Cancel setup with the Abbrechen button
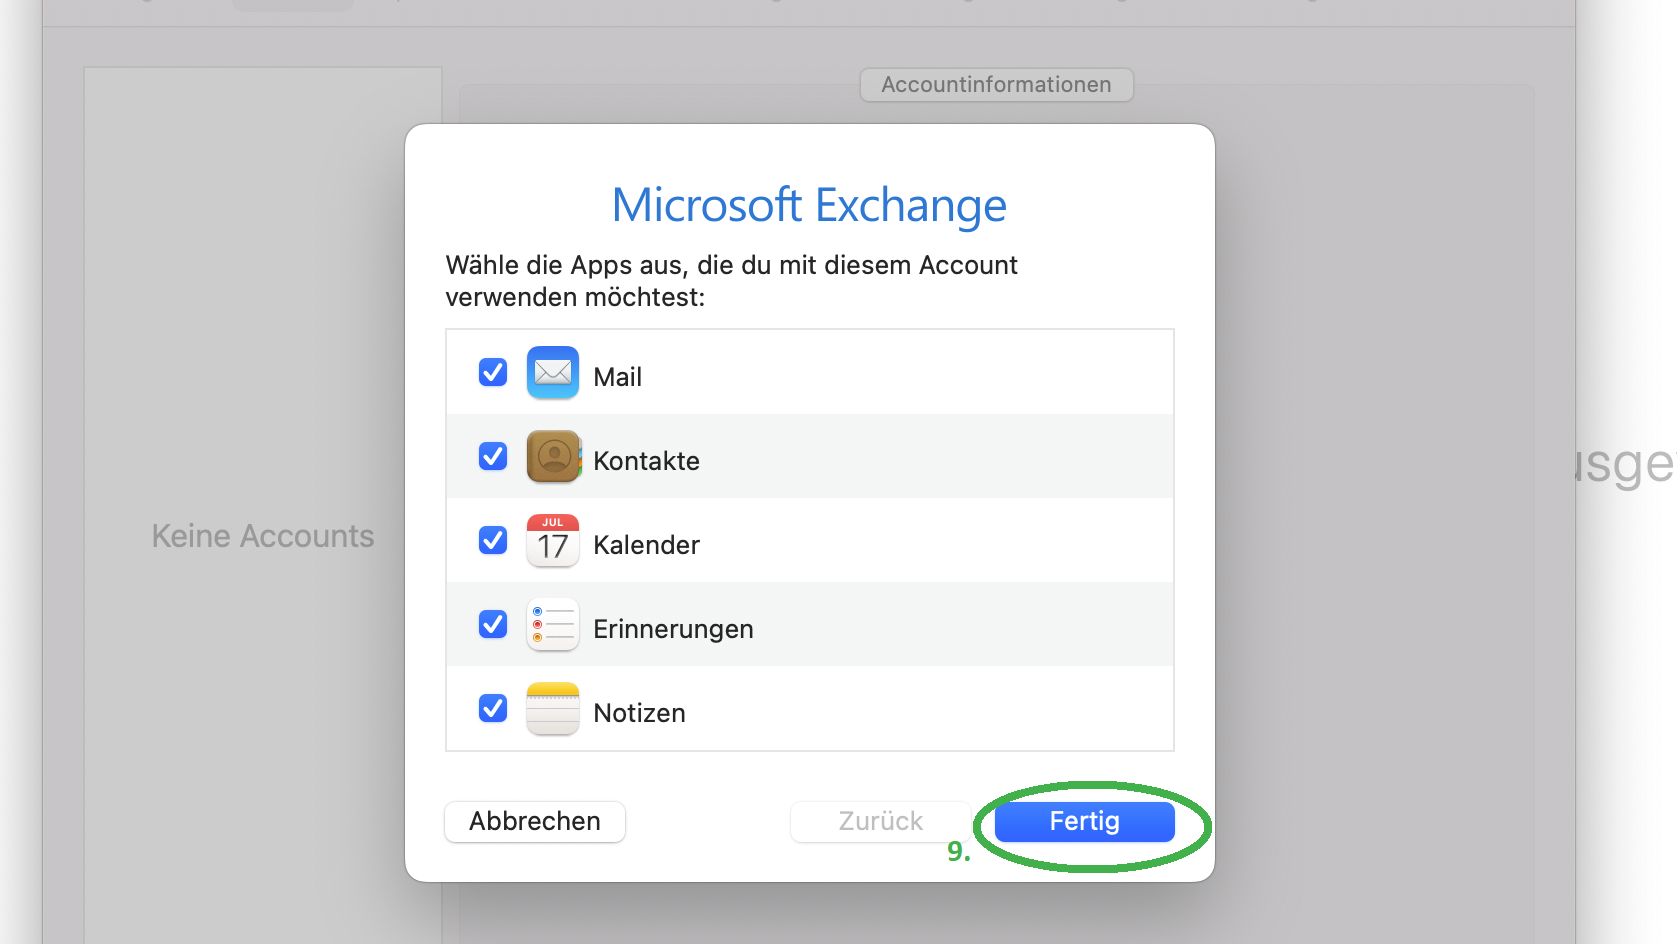 tap(535, 822)
